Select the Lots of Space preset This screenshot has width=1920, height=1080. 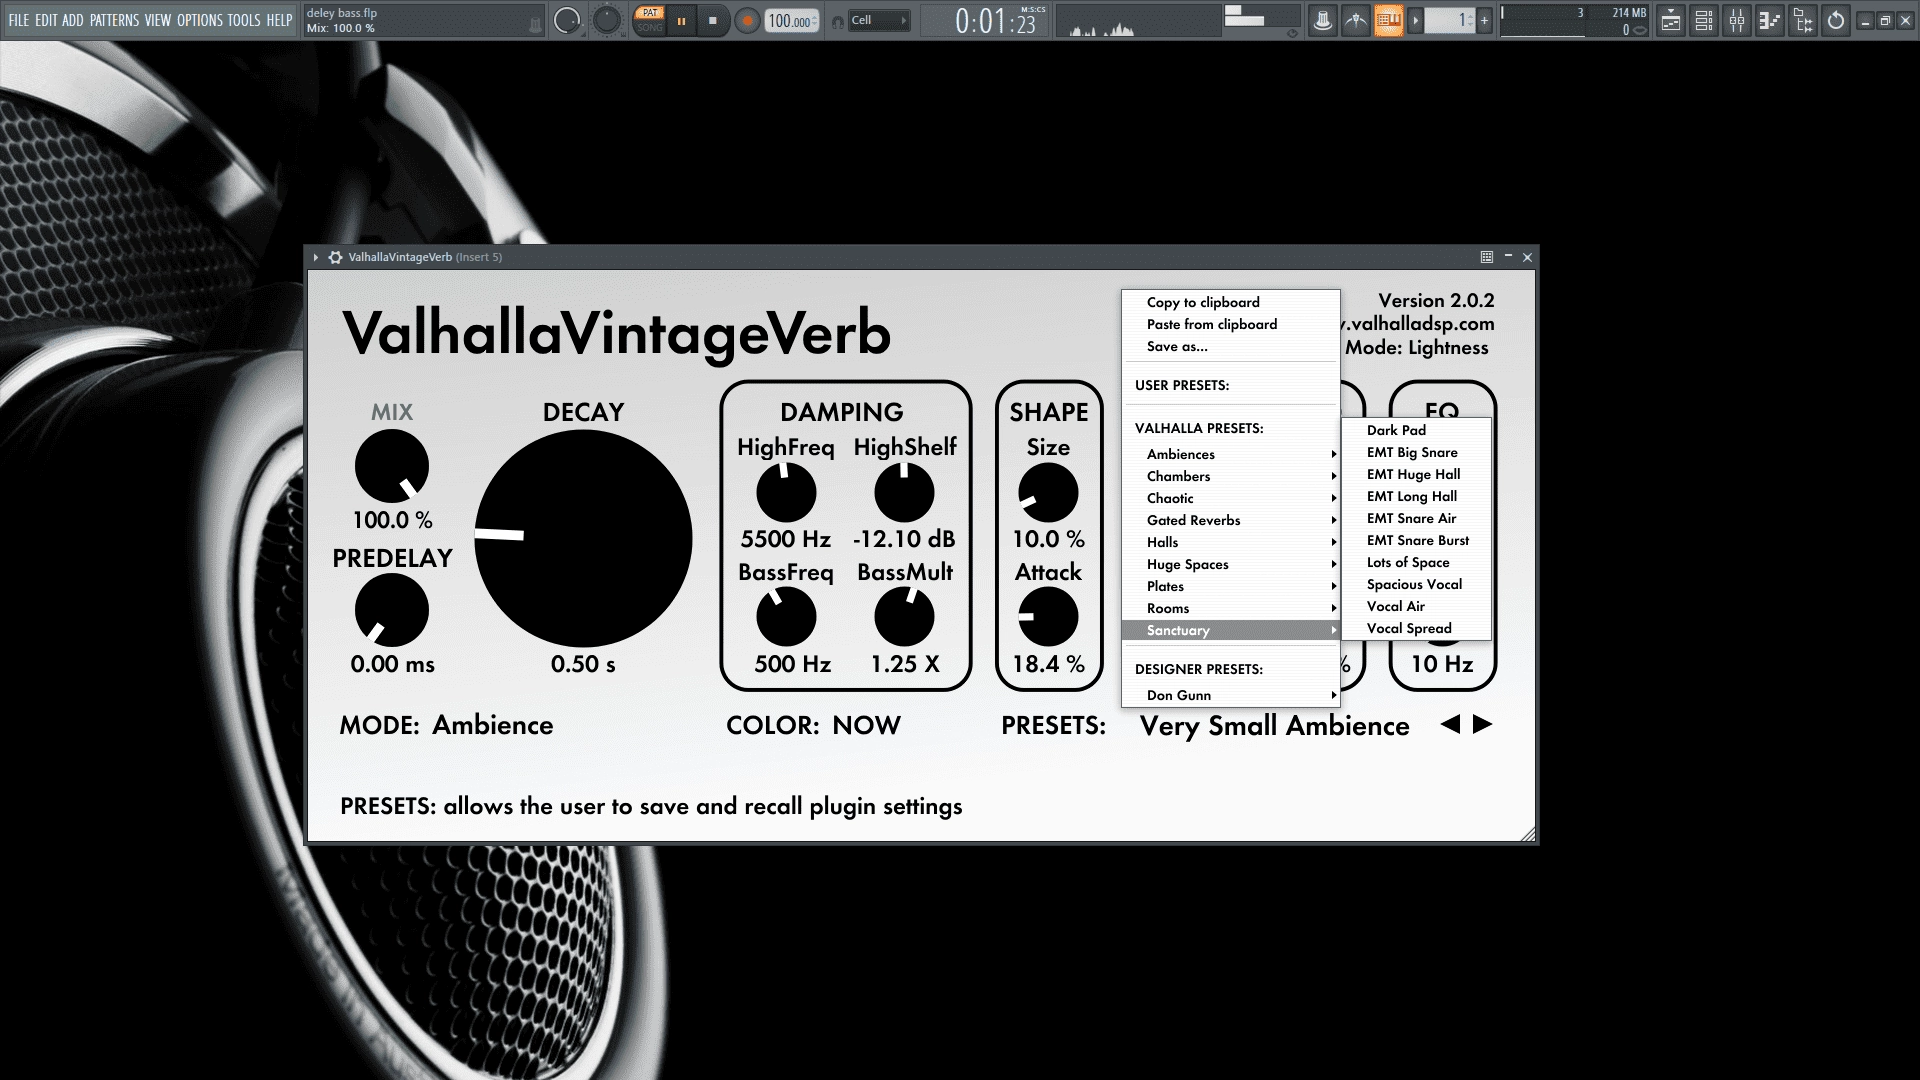[x=1416, y=562]
